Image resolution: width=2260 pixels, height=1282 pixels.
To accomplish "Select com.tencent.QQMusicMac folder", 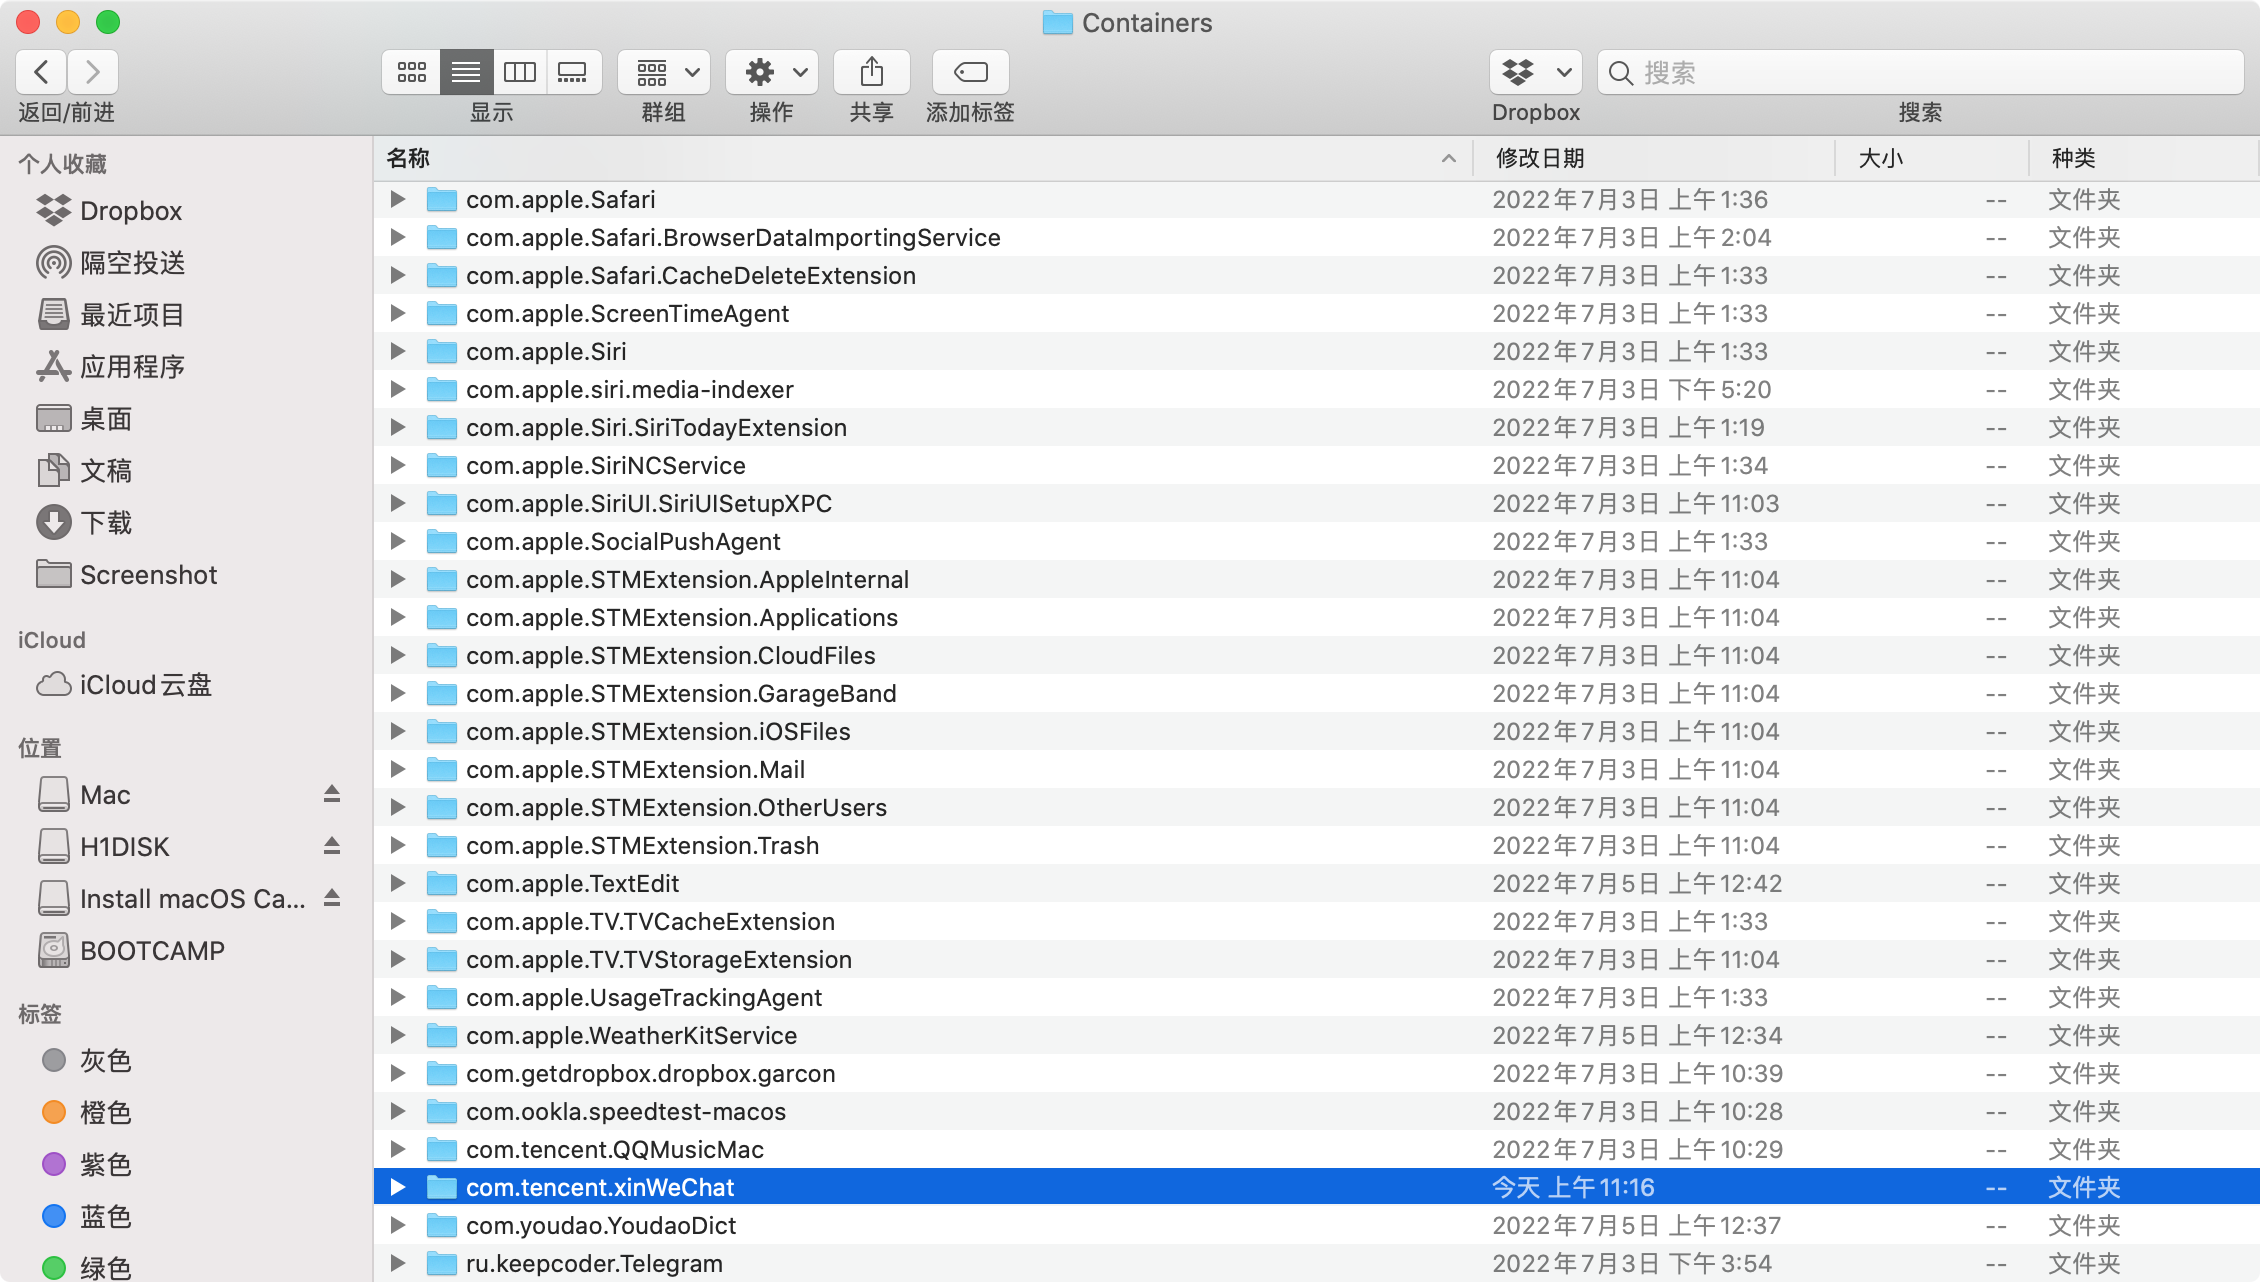I will (x=1317, y=1149).
